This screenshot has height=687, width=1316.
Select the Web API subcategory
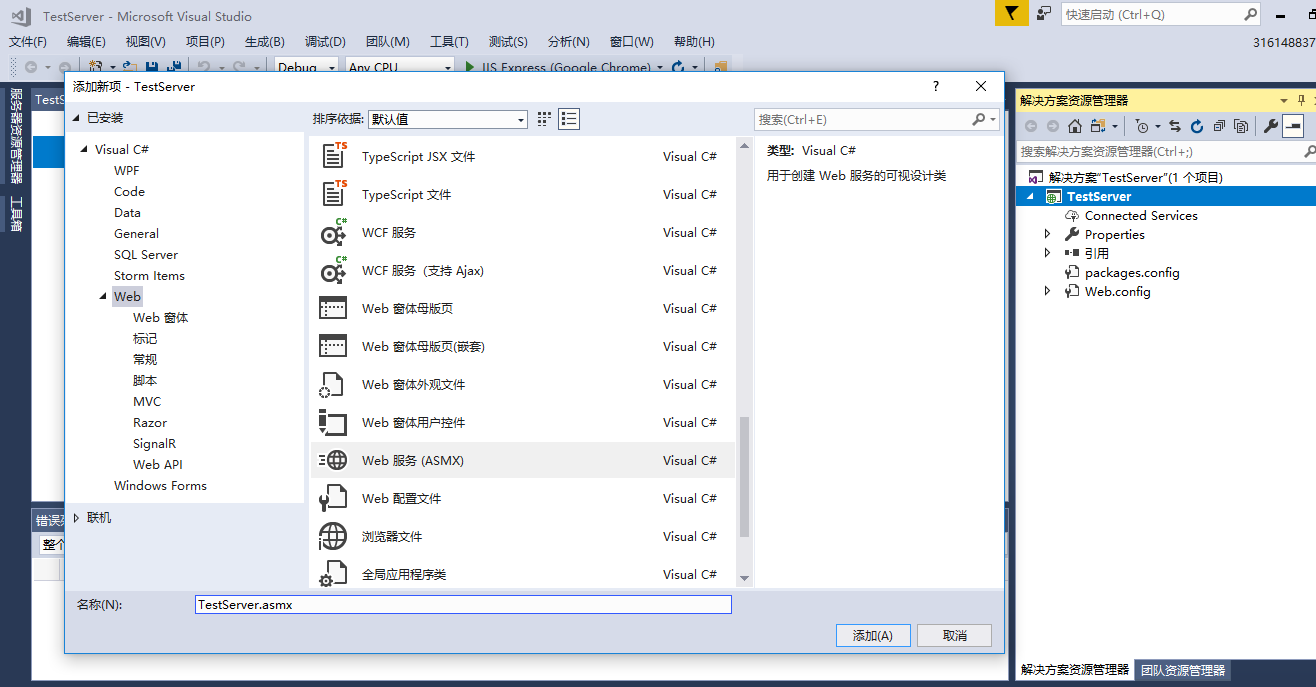(x=158, y=464)
